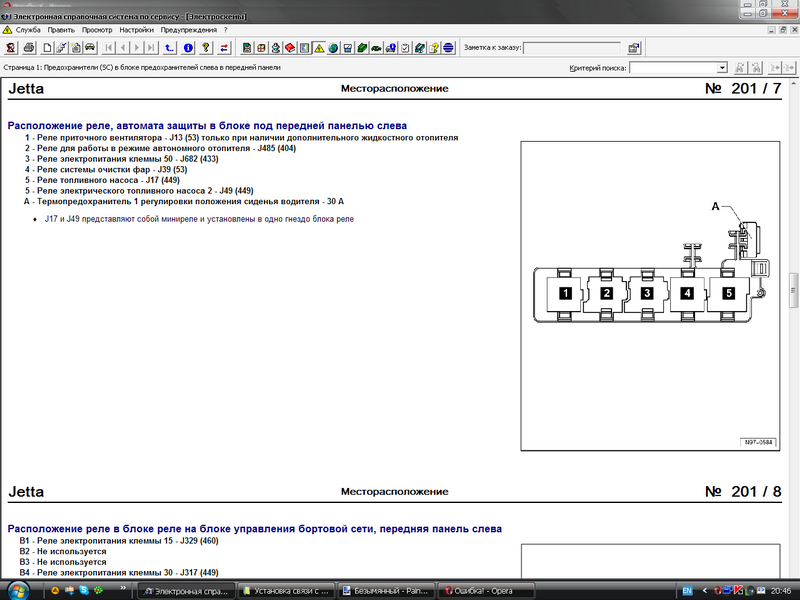Expand the Критерий поиска dropdown arrow
This screenshot has height=600, width=800.
click(x=722, y=67)
